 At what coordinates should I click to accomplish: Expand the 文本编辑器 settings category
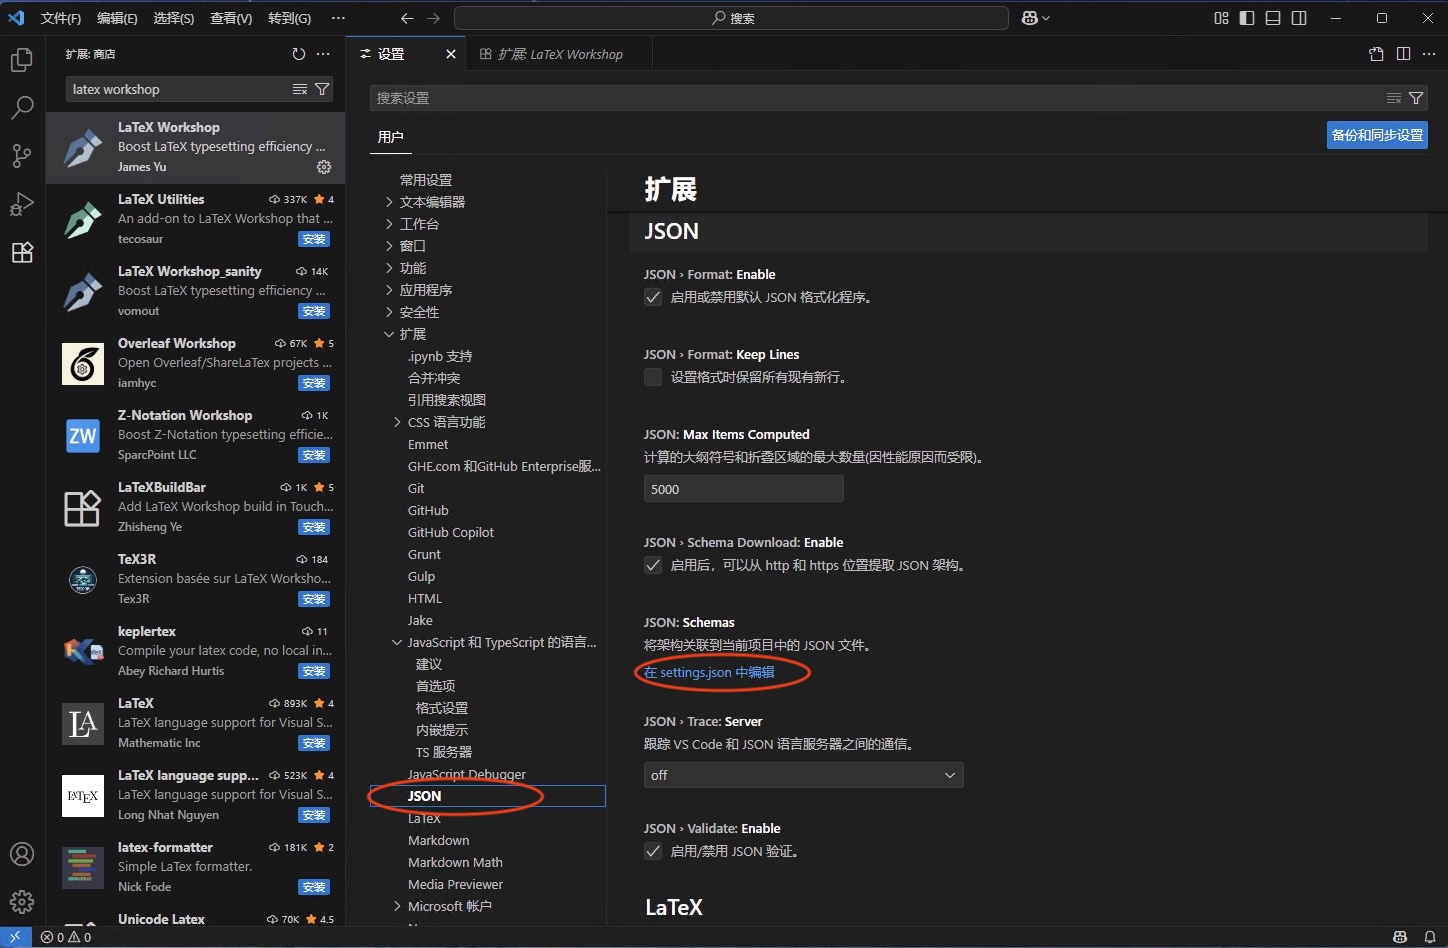[x=389, y=202]
